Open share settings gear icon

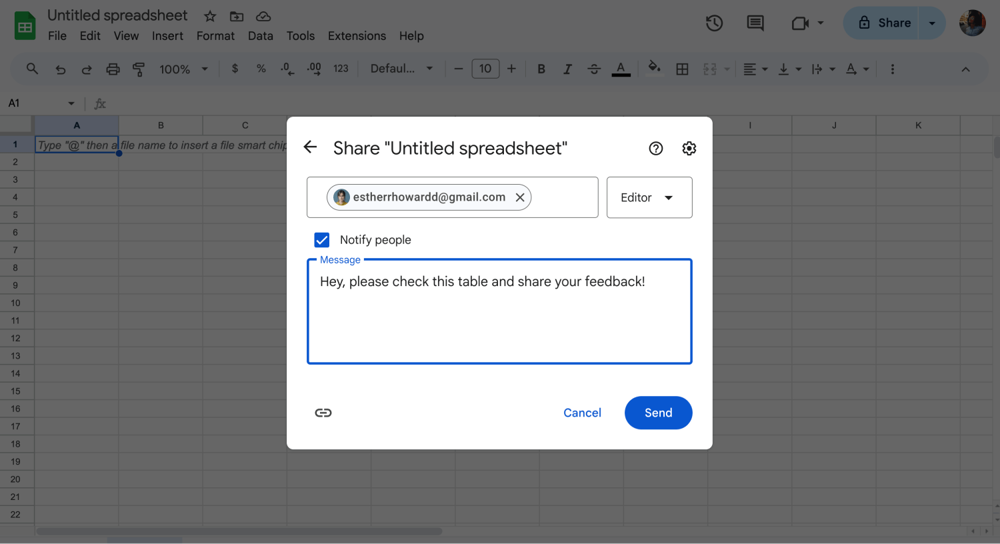click(689, 148)
